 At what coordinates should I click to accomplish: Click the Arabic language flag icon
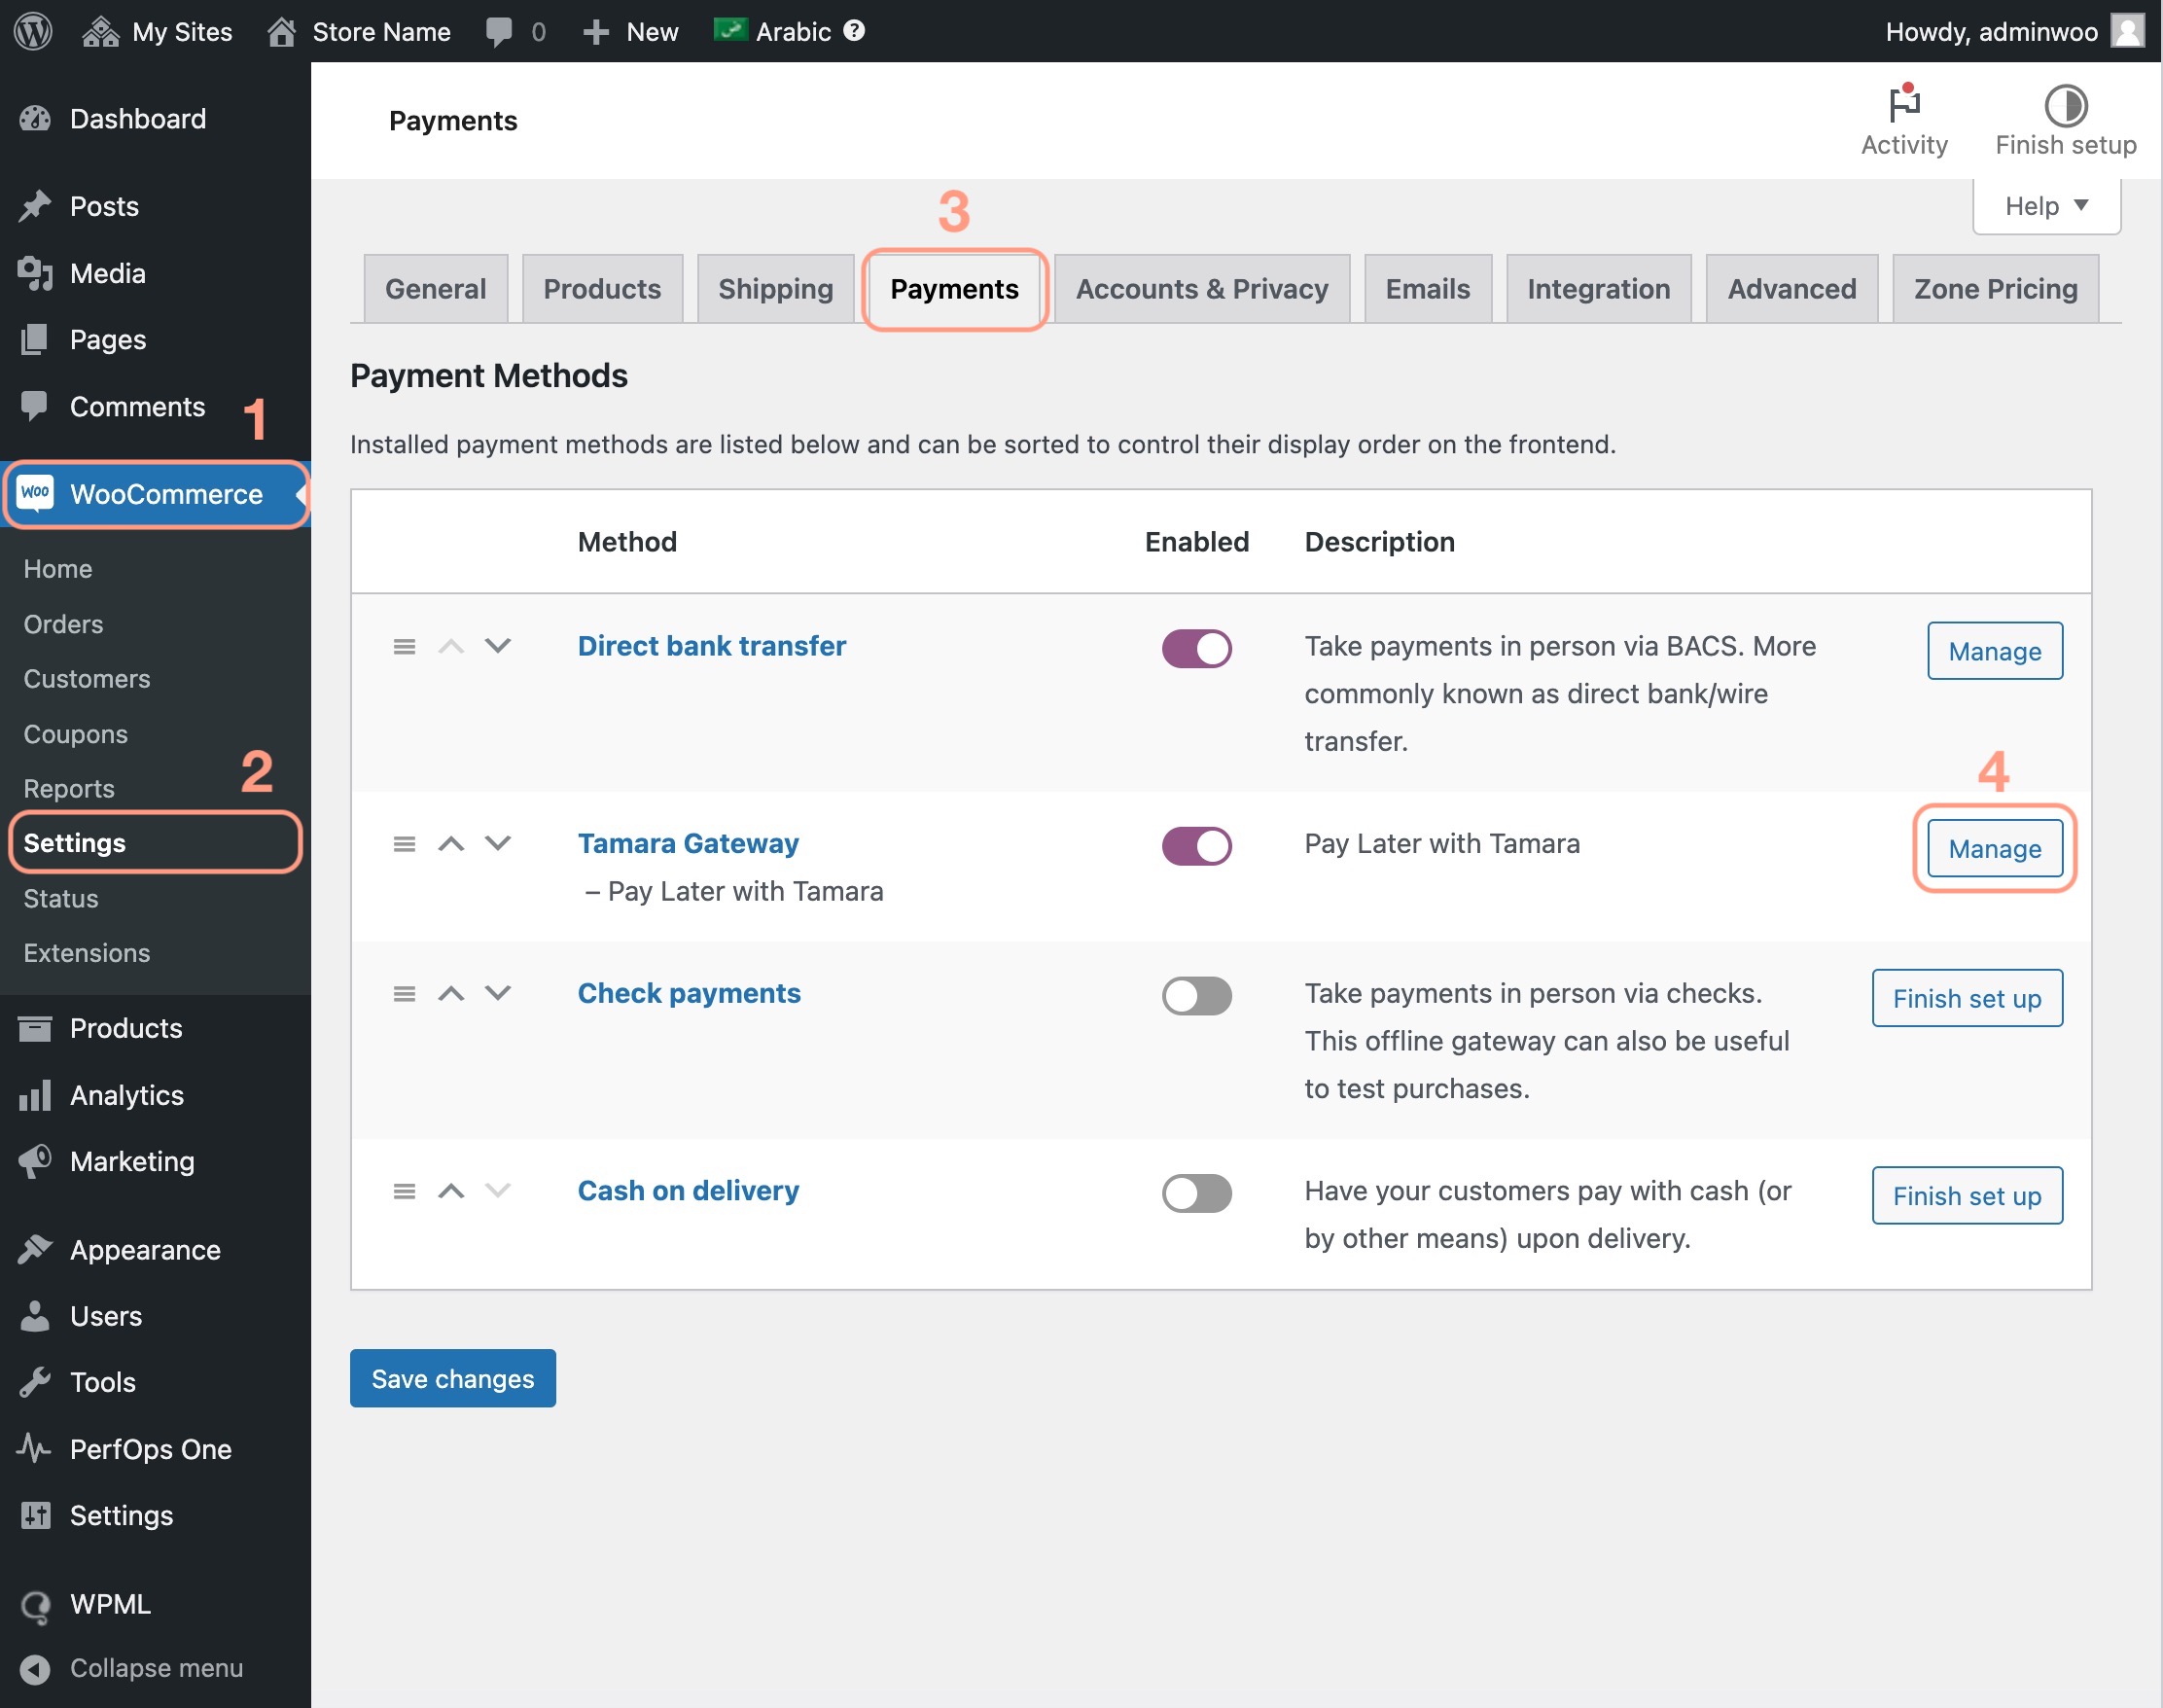pyautogui.click(x=729, y=30)
